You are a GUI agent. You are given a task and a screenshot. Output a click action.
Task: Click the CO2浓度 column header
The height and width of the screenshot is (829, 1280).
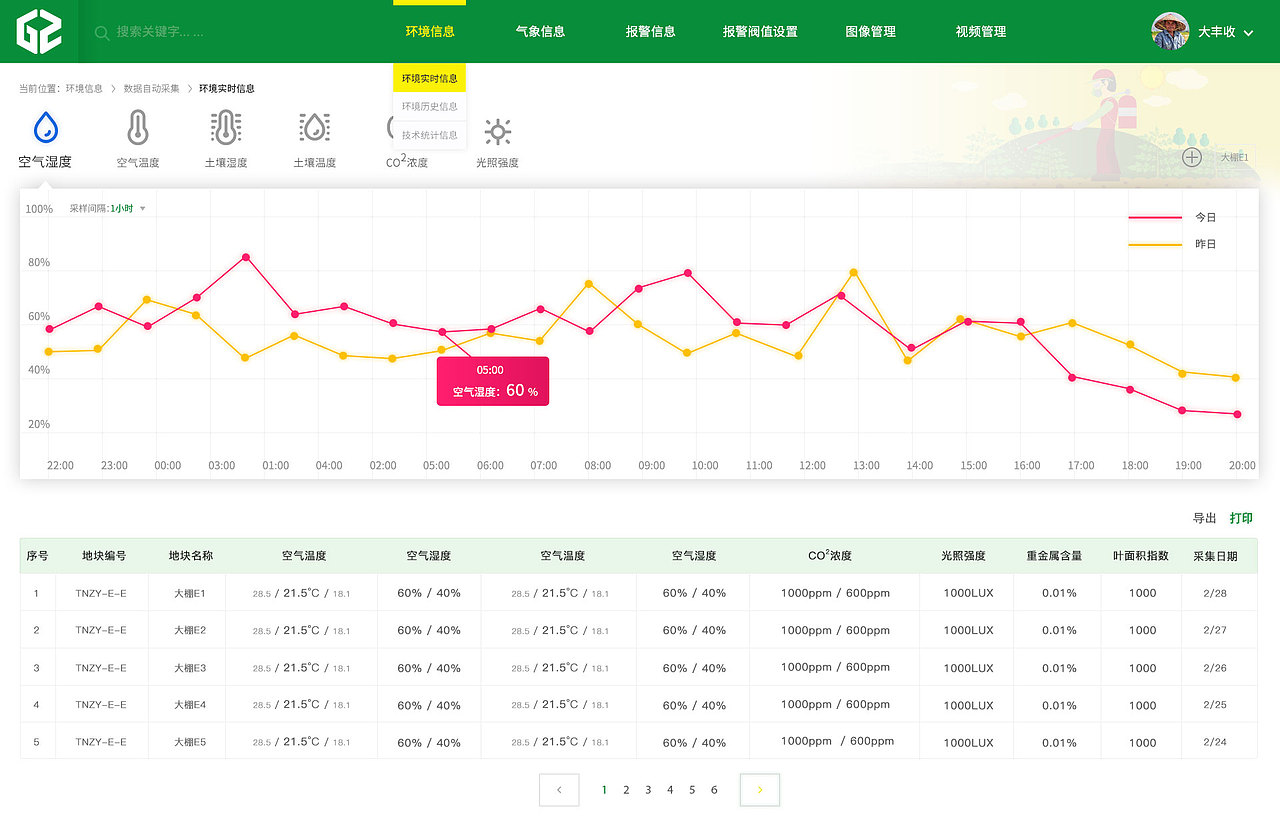point(830,555)
